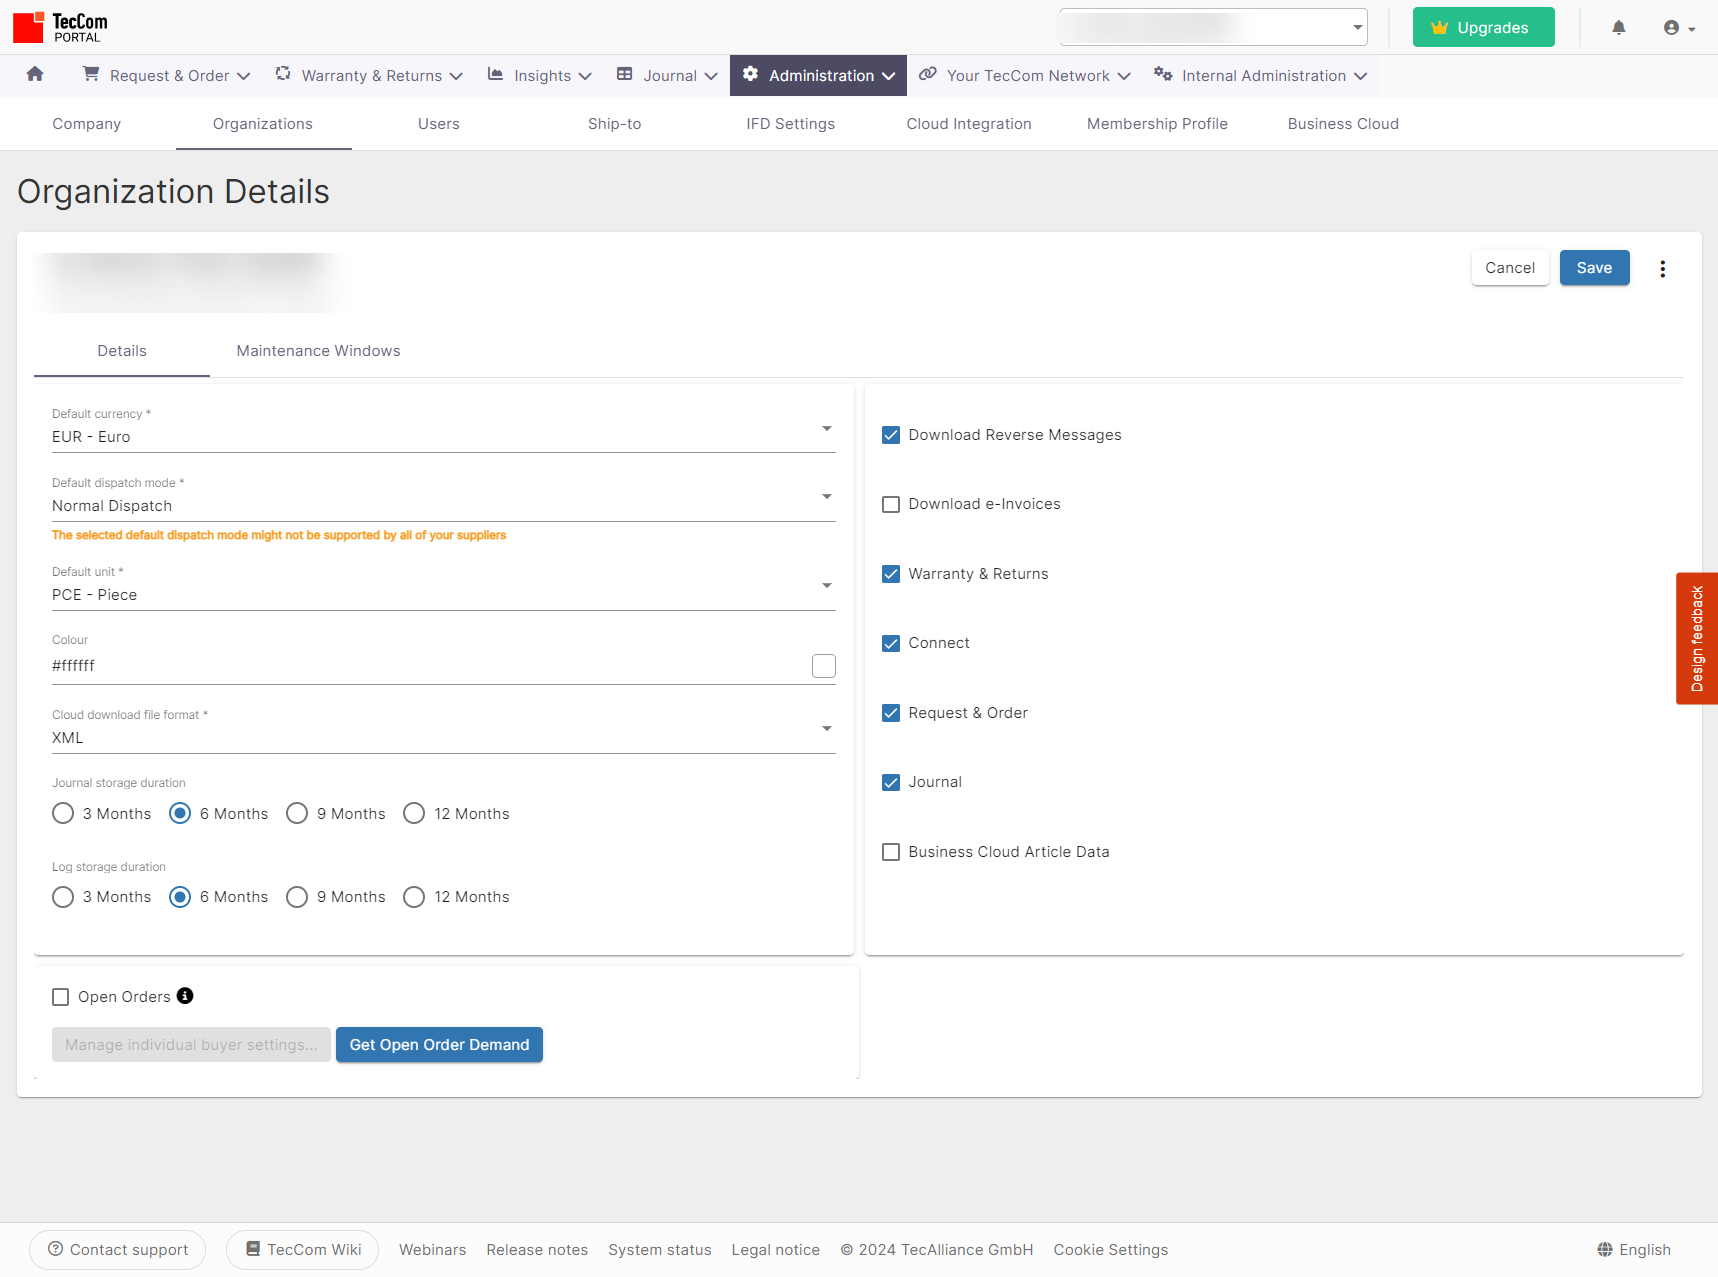This screenshot has width=1718, height=1277.
Task: Click the Save button
Action: point(1594,268)
